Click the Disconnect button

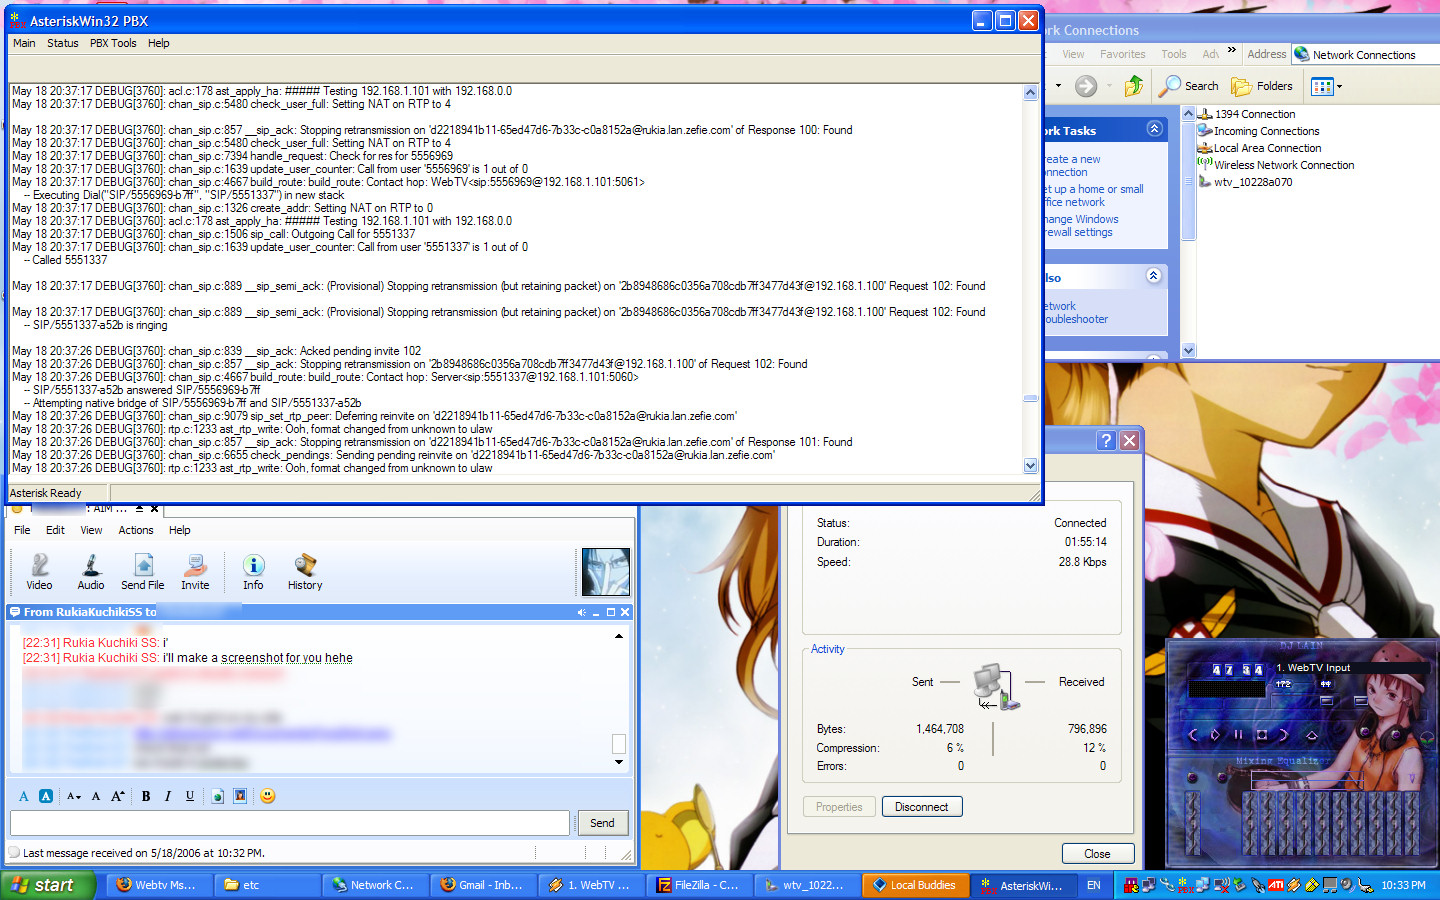(x=921, y=807)
